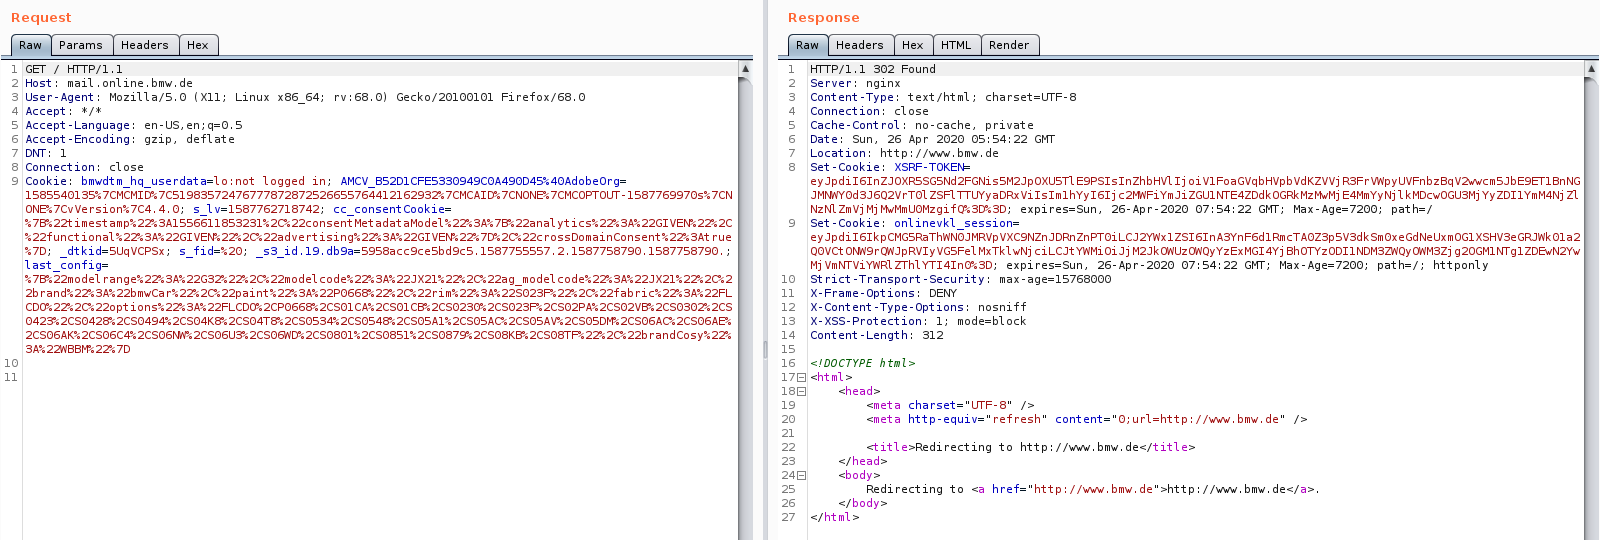The height and width of the screenshot is (540, 1600).
Task: Click the User-Agent header line in request
Action: [305, 97]
